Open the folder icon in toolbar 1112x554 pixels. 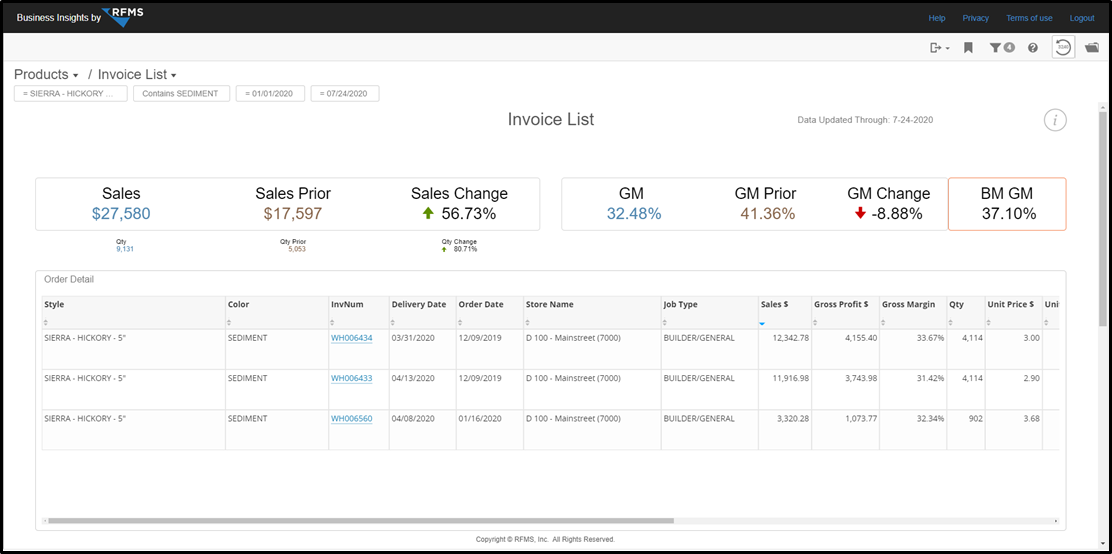point(1092,48)
